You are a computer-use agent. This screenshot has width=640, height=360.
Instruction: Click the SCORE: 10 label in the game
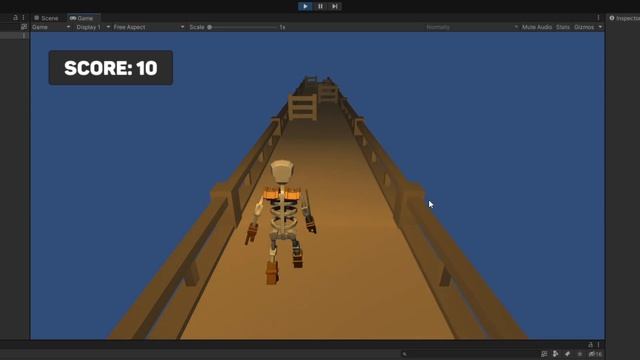point(111,68)
